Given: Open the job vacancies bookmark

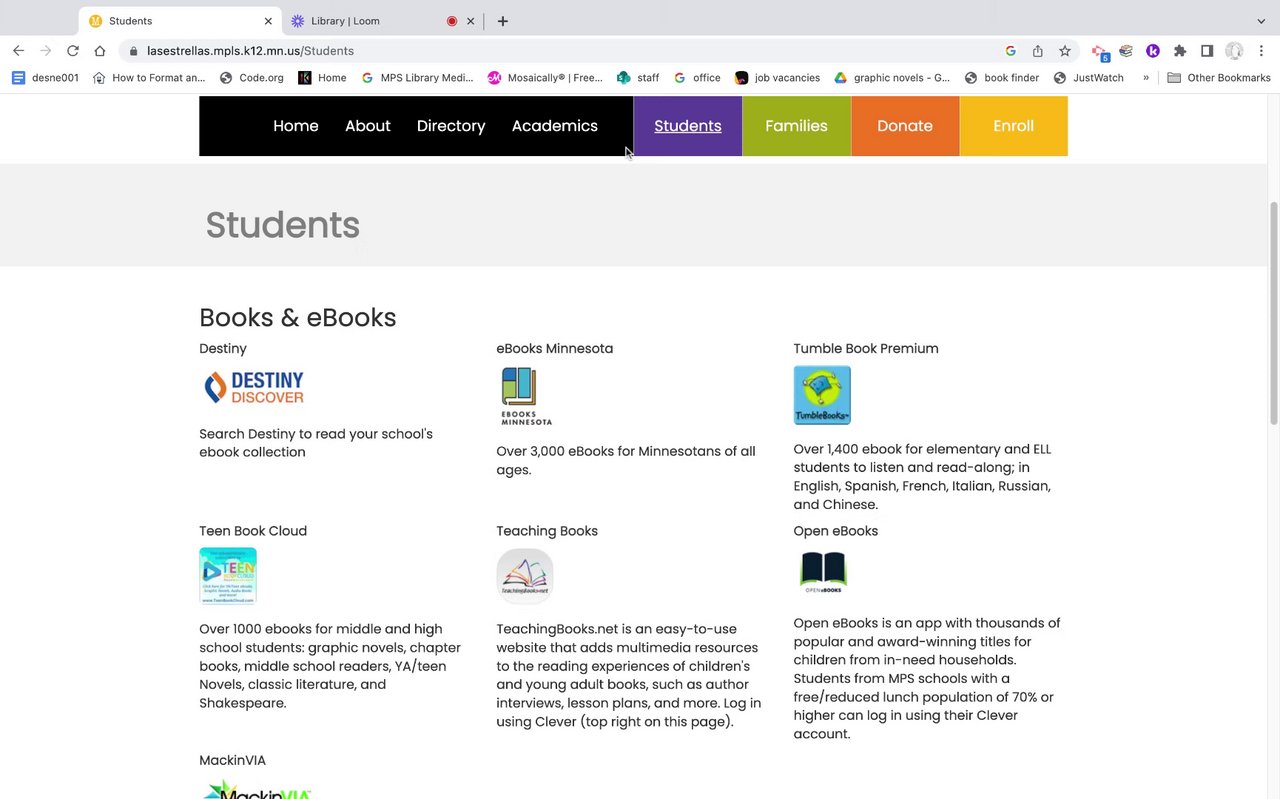Looking at the screenshot, I should [778, 78].
